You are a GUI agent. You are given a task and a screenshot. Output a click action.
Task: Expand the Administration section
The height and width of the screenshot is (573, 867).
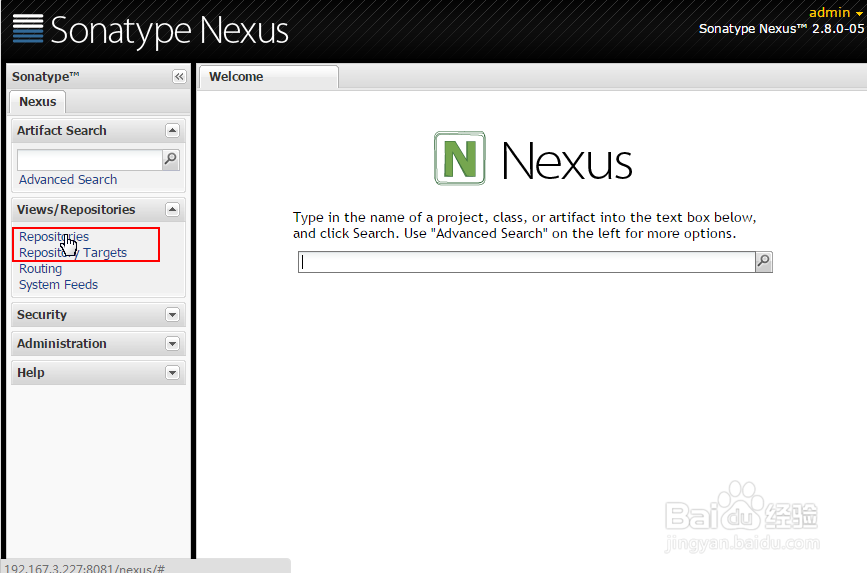173,343
